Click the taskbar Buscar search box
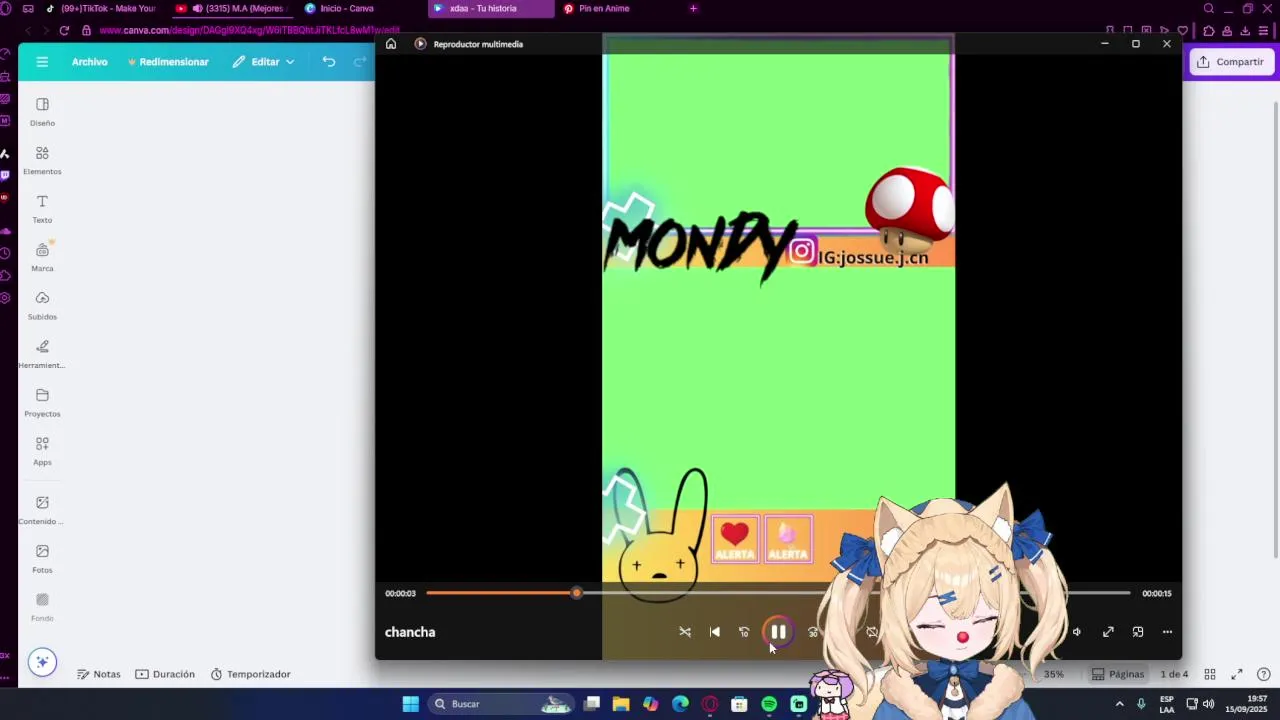Screen dimensions: 1280x720 (502, 704)
